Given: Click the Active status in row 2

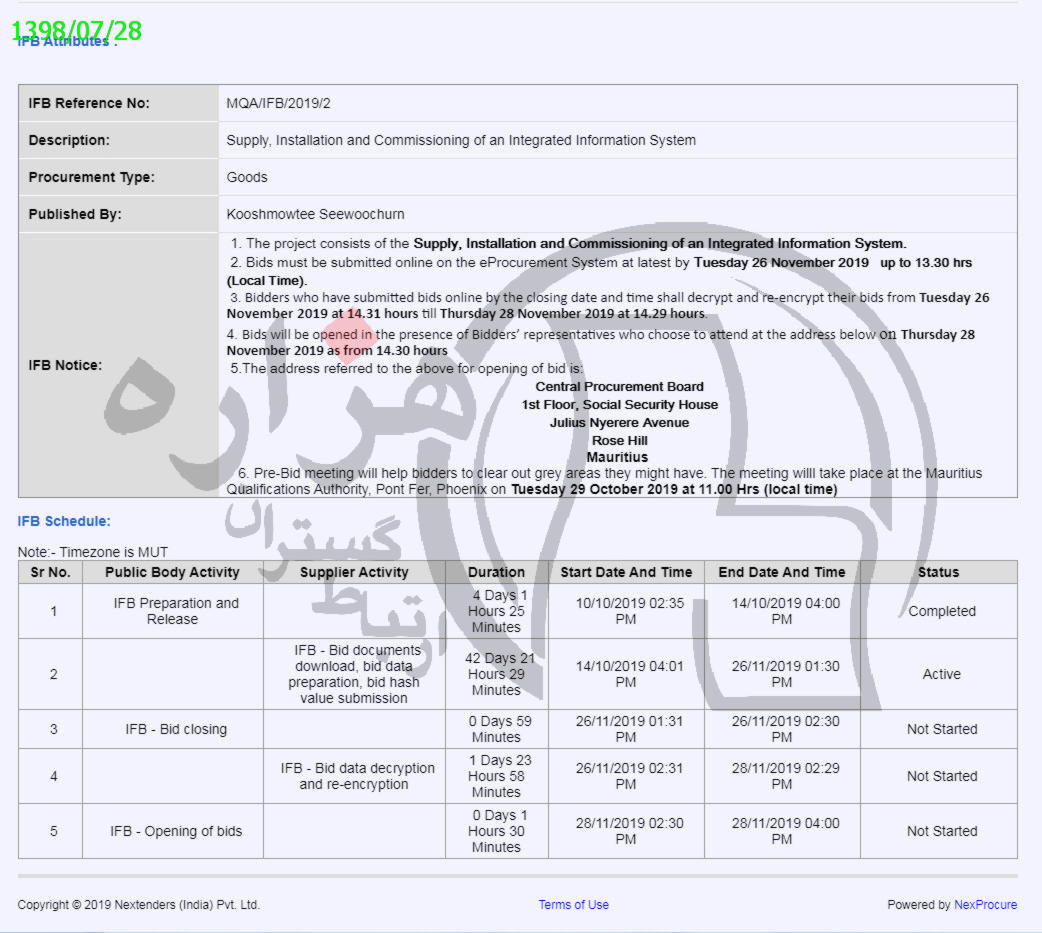Looking at the screenshot, I should coord(941,674).
